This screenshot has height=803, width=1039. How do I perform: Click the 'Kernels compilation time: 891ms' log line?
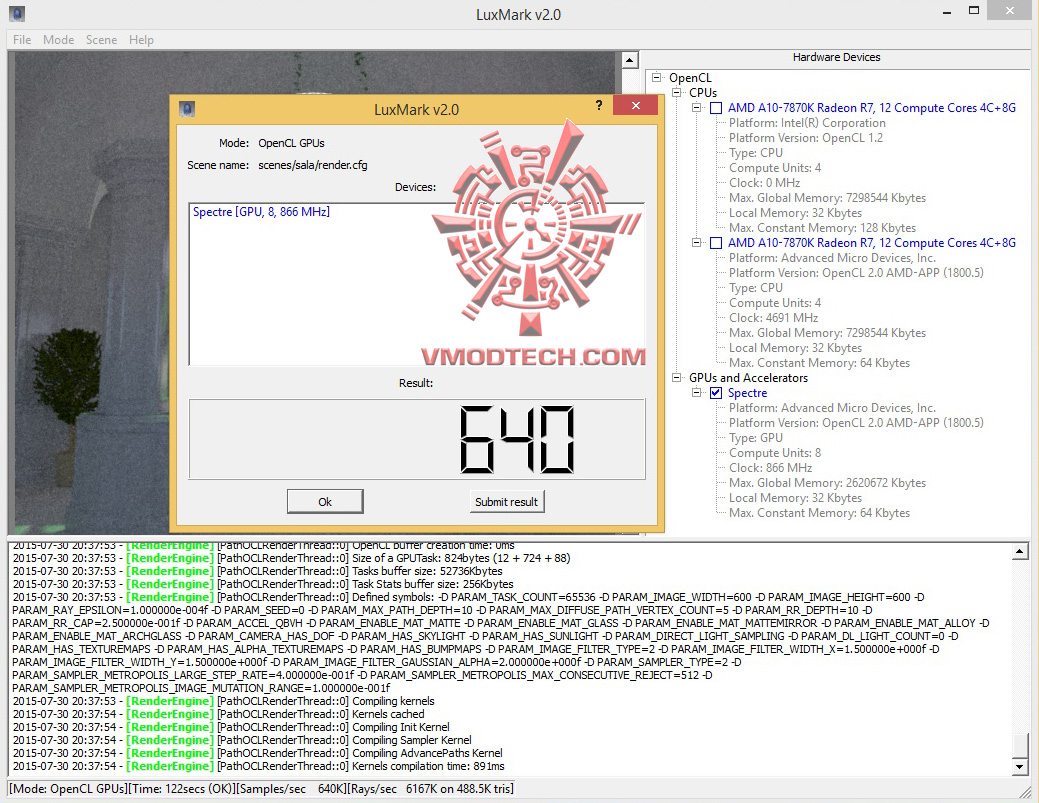pyautogui.click(x=258, y=766)
